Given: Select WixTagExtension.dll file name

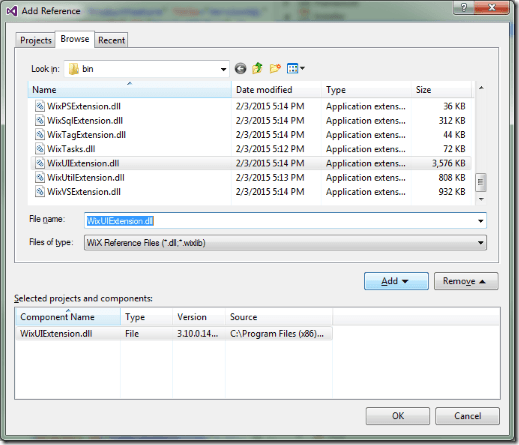Looking at the screenshot, I should [86, 135].
